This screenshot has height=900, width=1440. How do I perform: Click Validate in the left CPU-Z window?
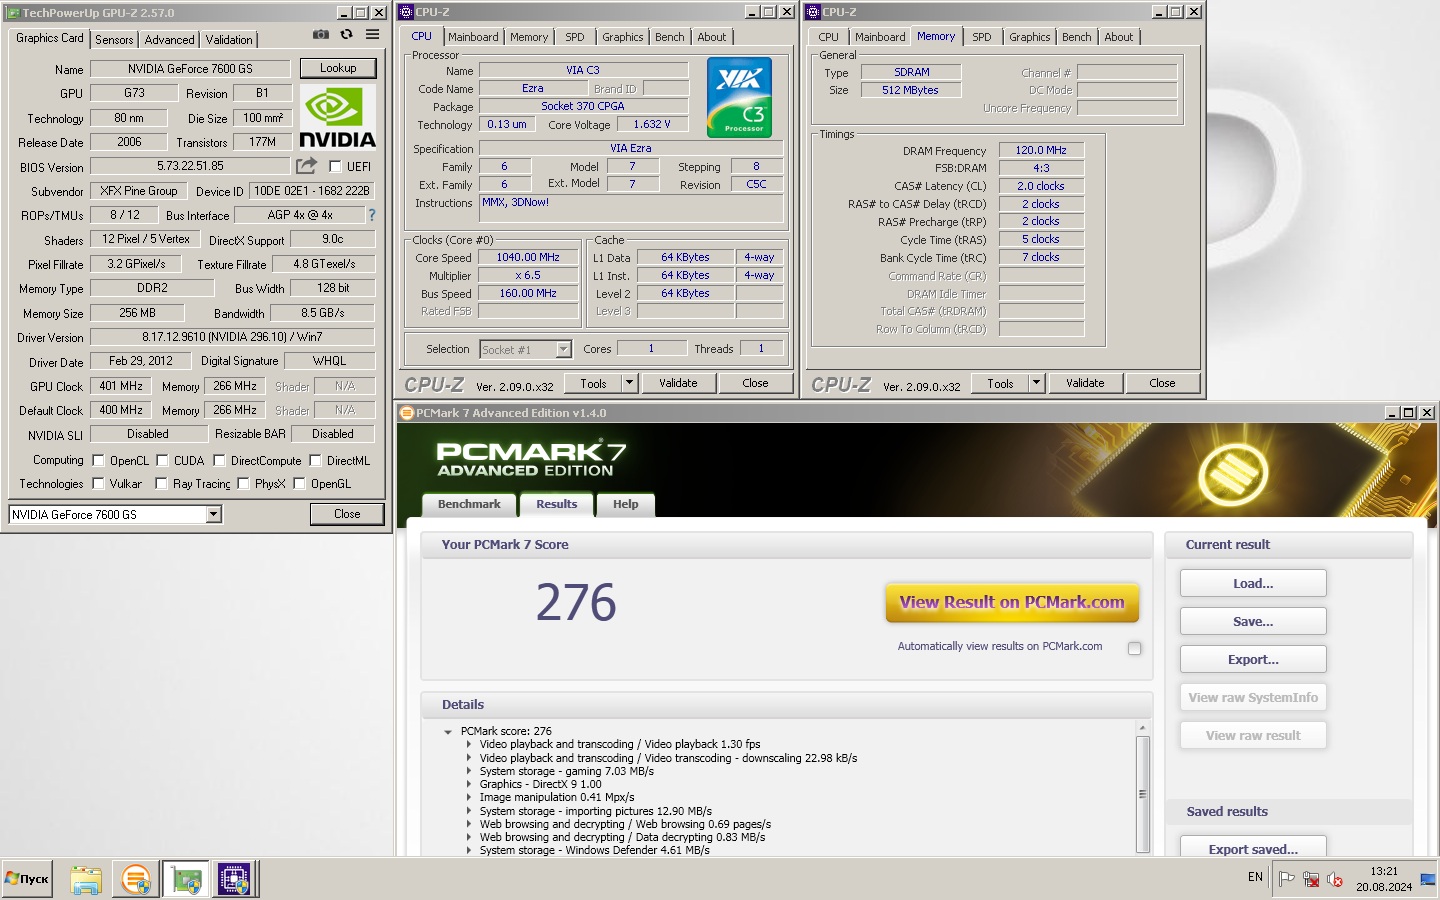pyautogui.click(x=678, y=383)
